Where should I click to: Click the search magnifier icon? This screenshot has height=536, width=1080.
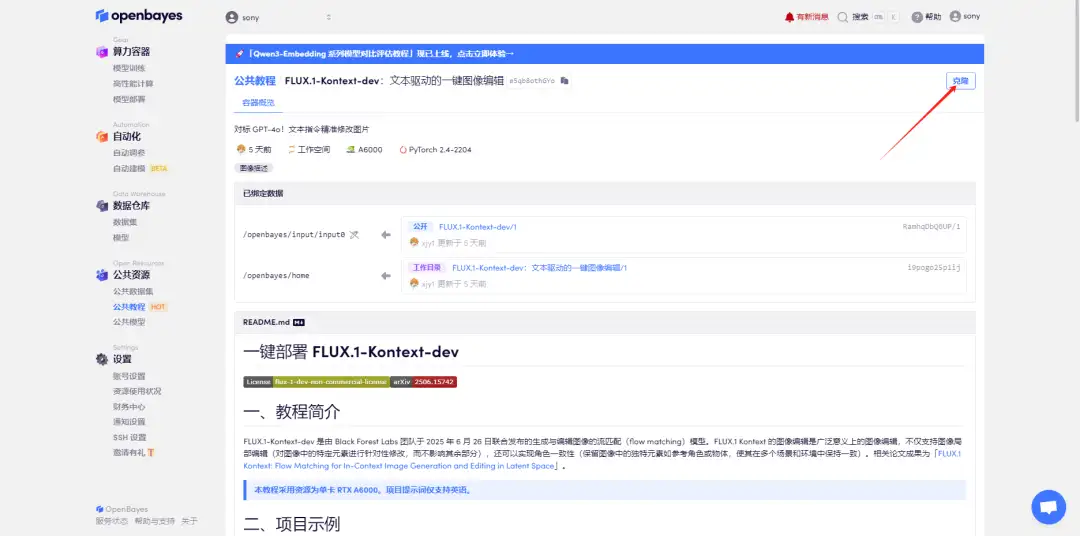tap(842, 17)
